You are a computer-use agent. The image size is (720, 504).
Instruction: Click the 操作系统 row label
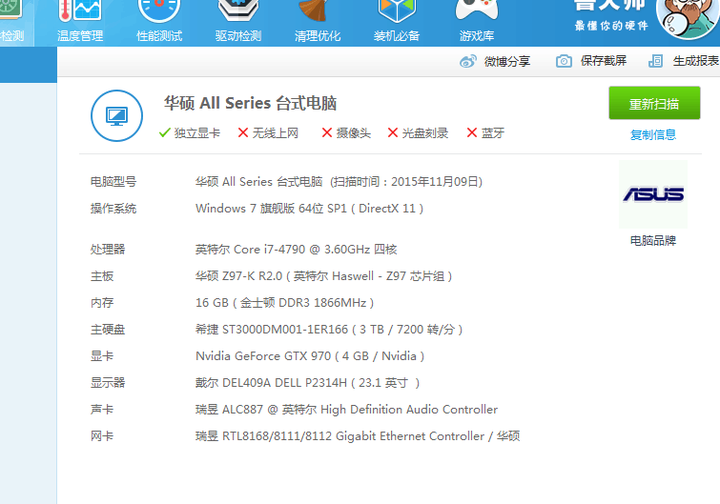[x=113, y=209]
